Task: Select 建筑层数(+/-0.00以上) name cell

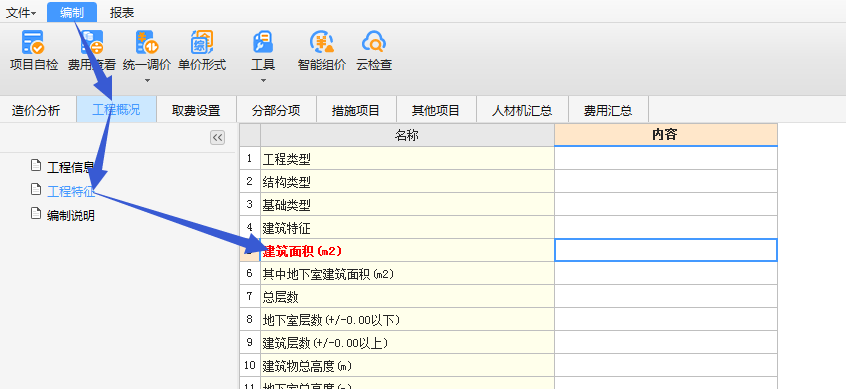Action: coord(407,343)
